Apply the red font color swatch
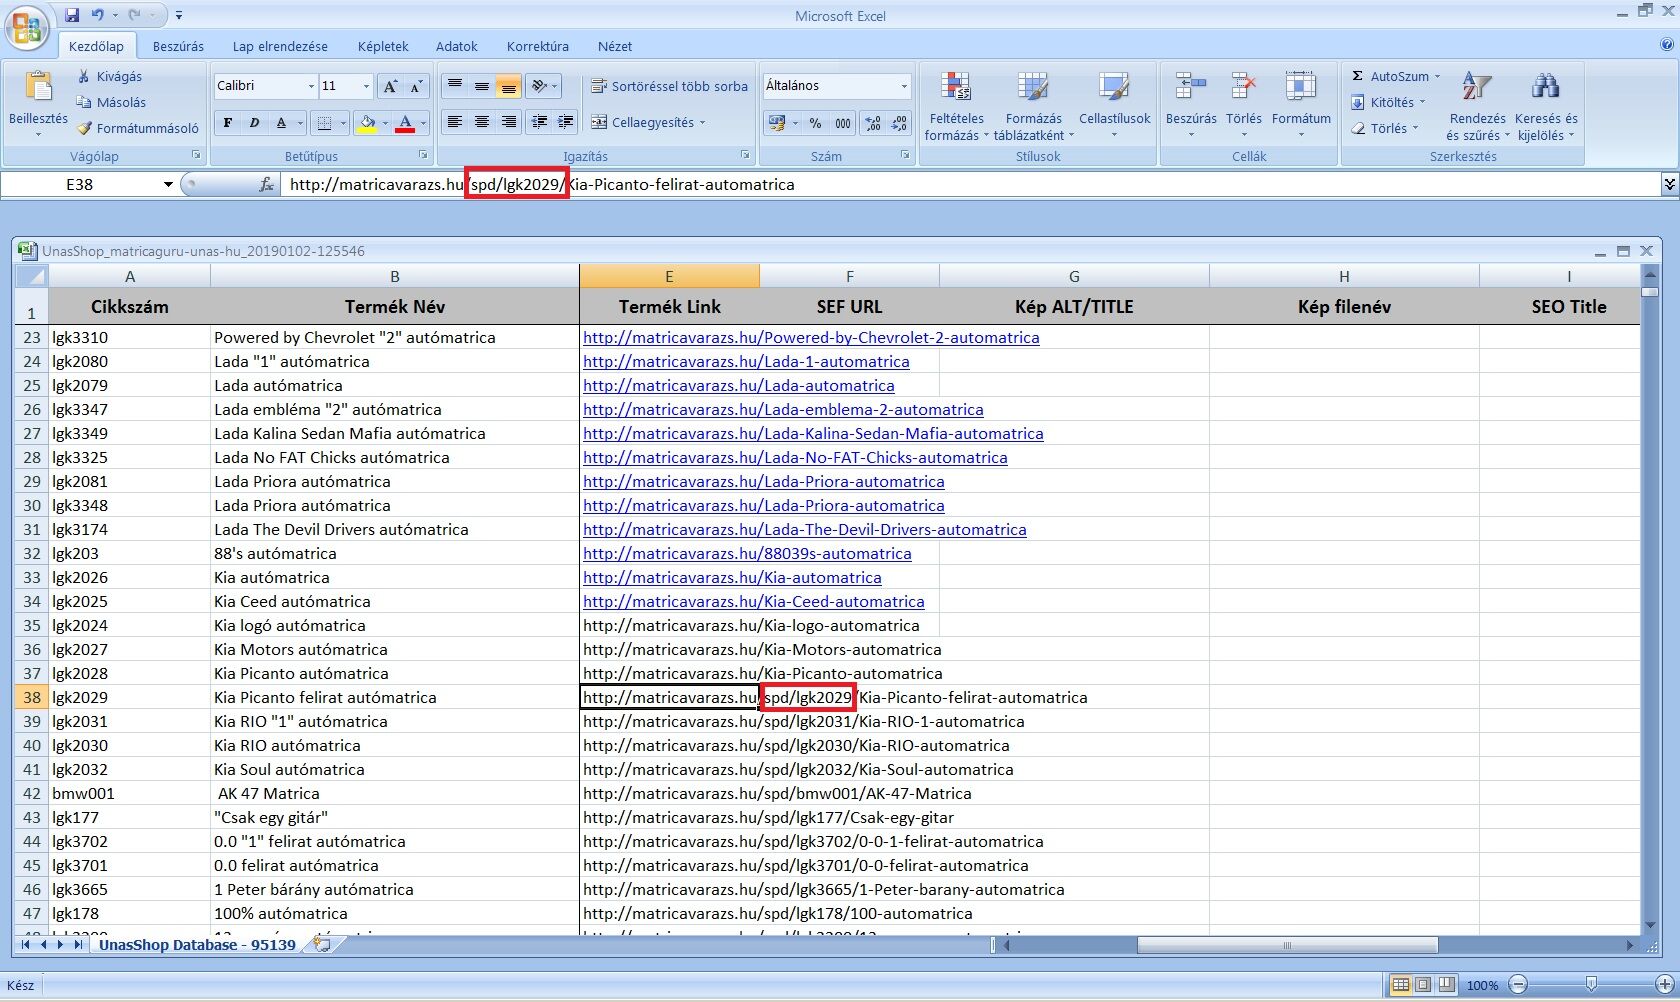This screenshot has height=1002, width=1680. pos(405,123)
